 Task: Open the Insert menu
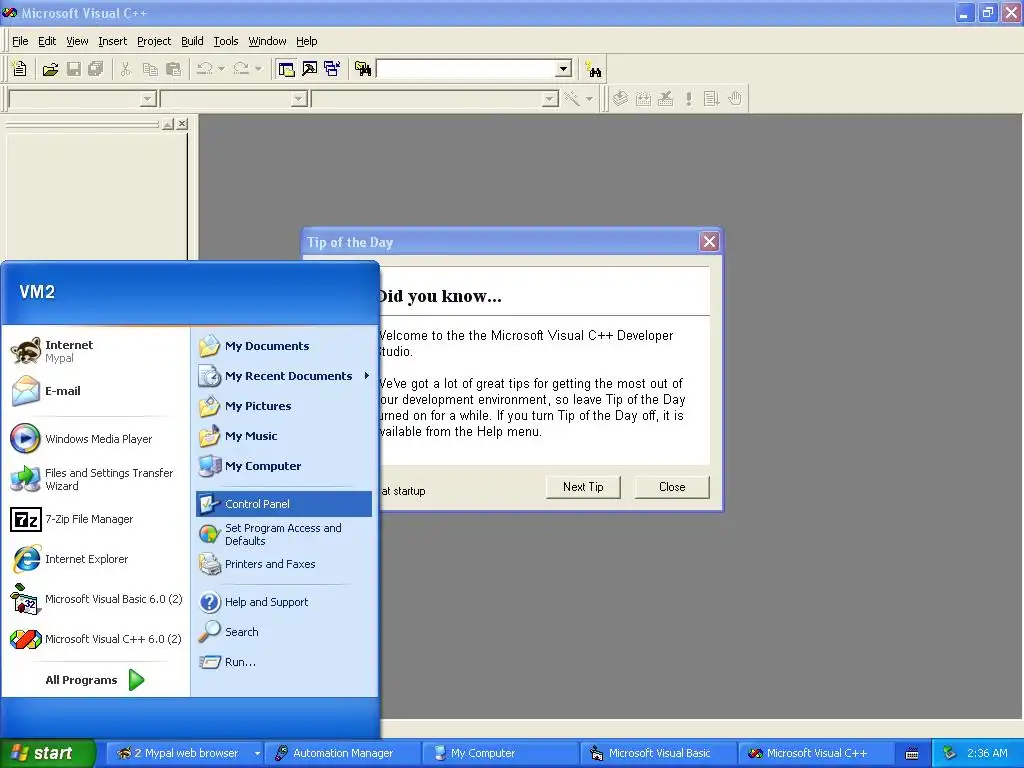tap(112, 41)
